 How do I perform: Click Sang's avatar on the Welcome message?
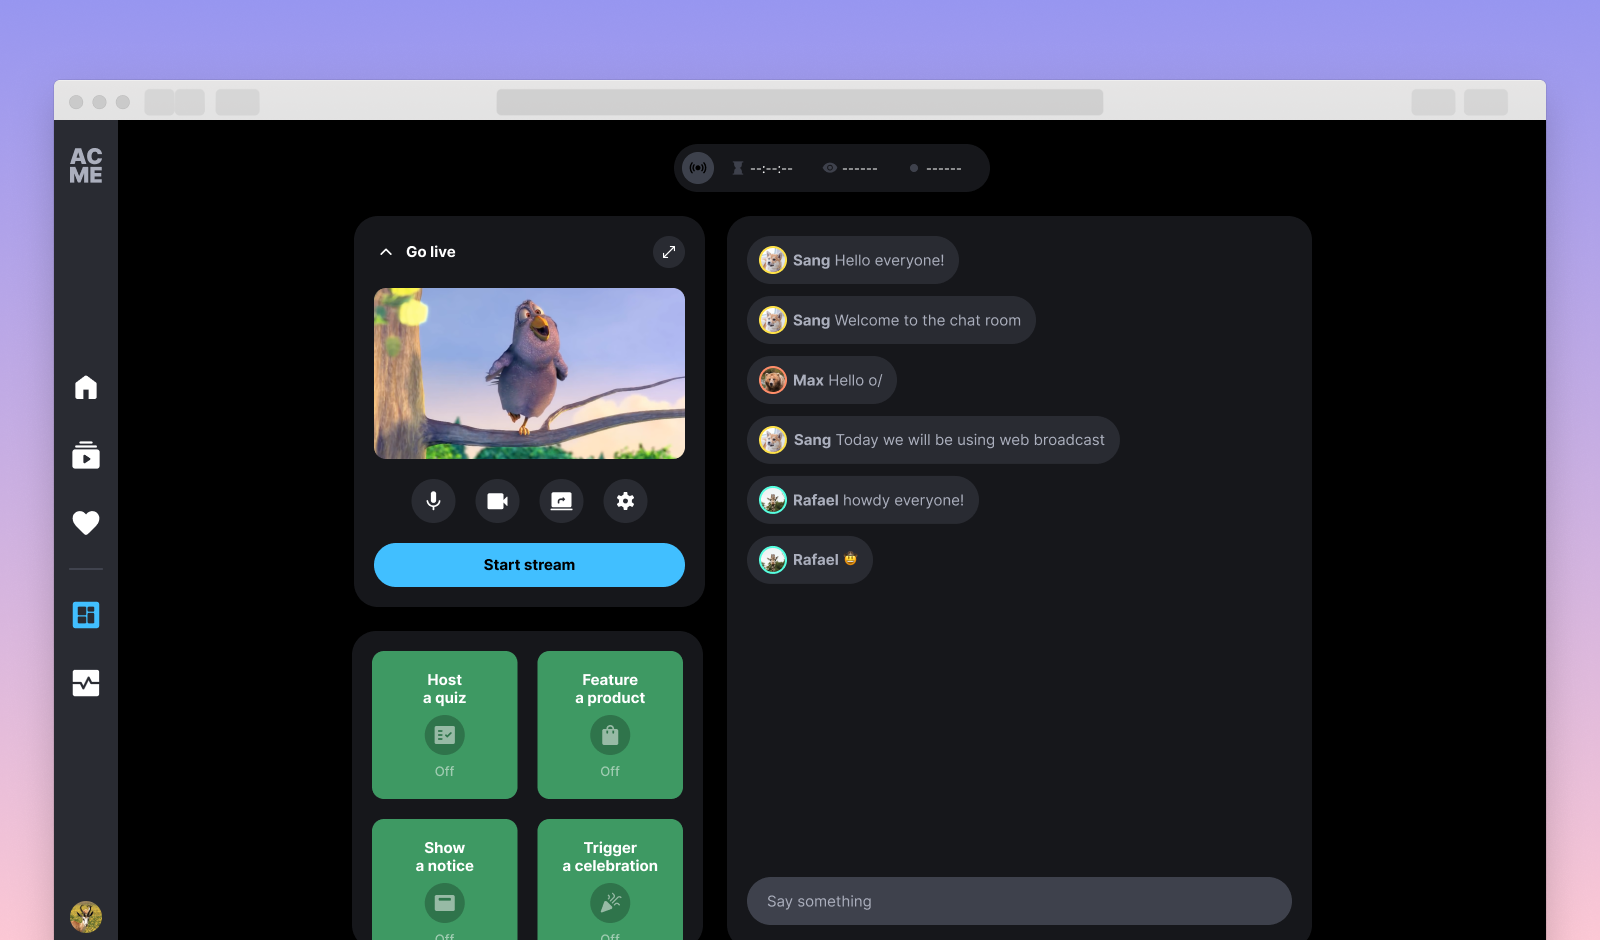pyautogui.click(x=773, y=320)
